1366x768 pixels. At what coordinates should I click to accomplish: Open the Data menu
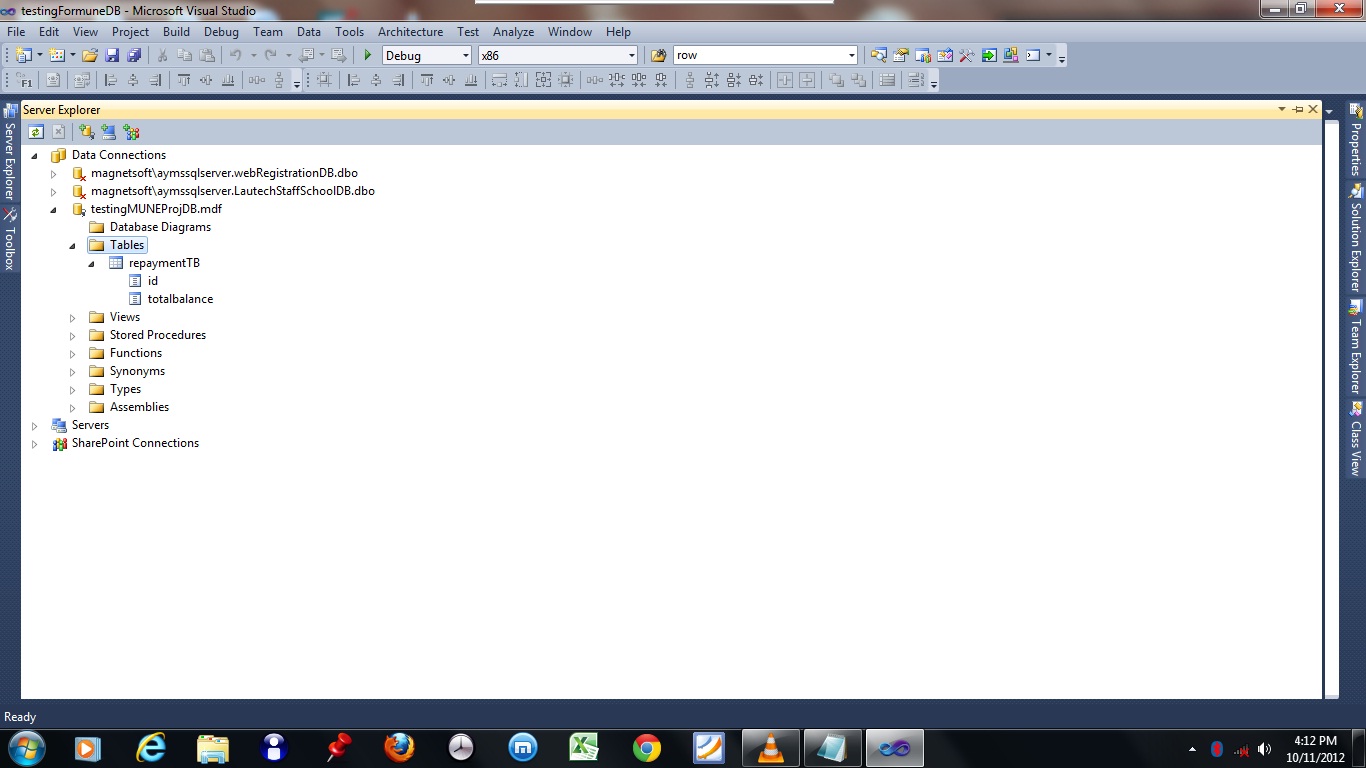tap(309, 32)
